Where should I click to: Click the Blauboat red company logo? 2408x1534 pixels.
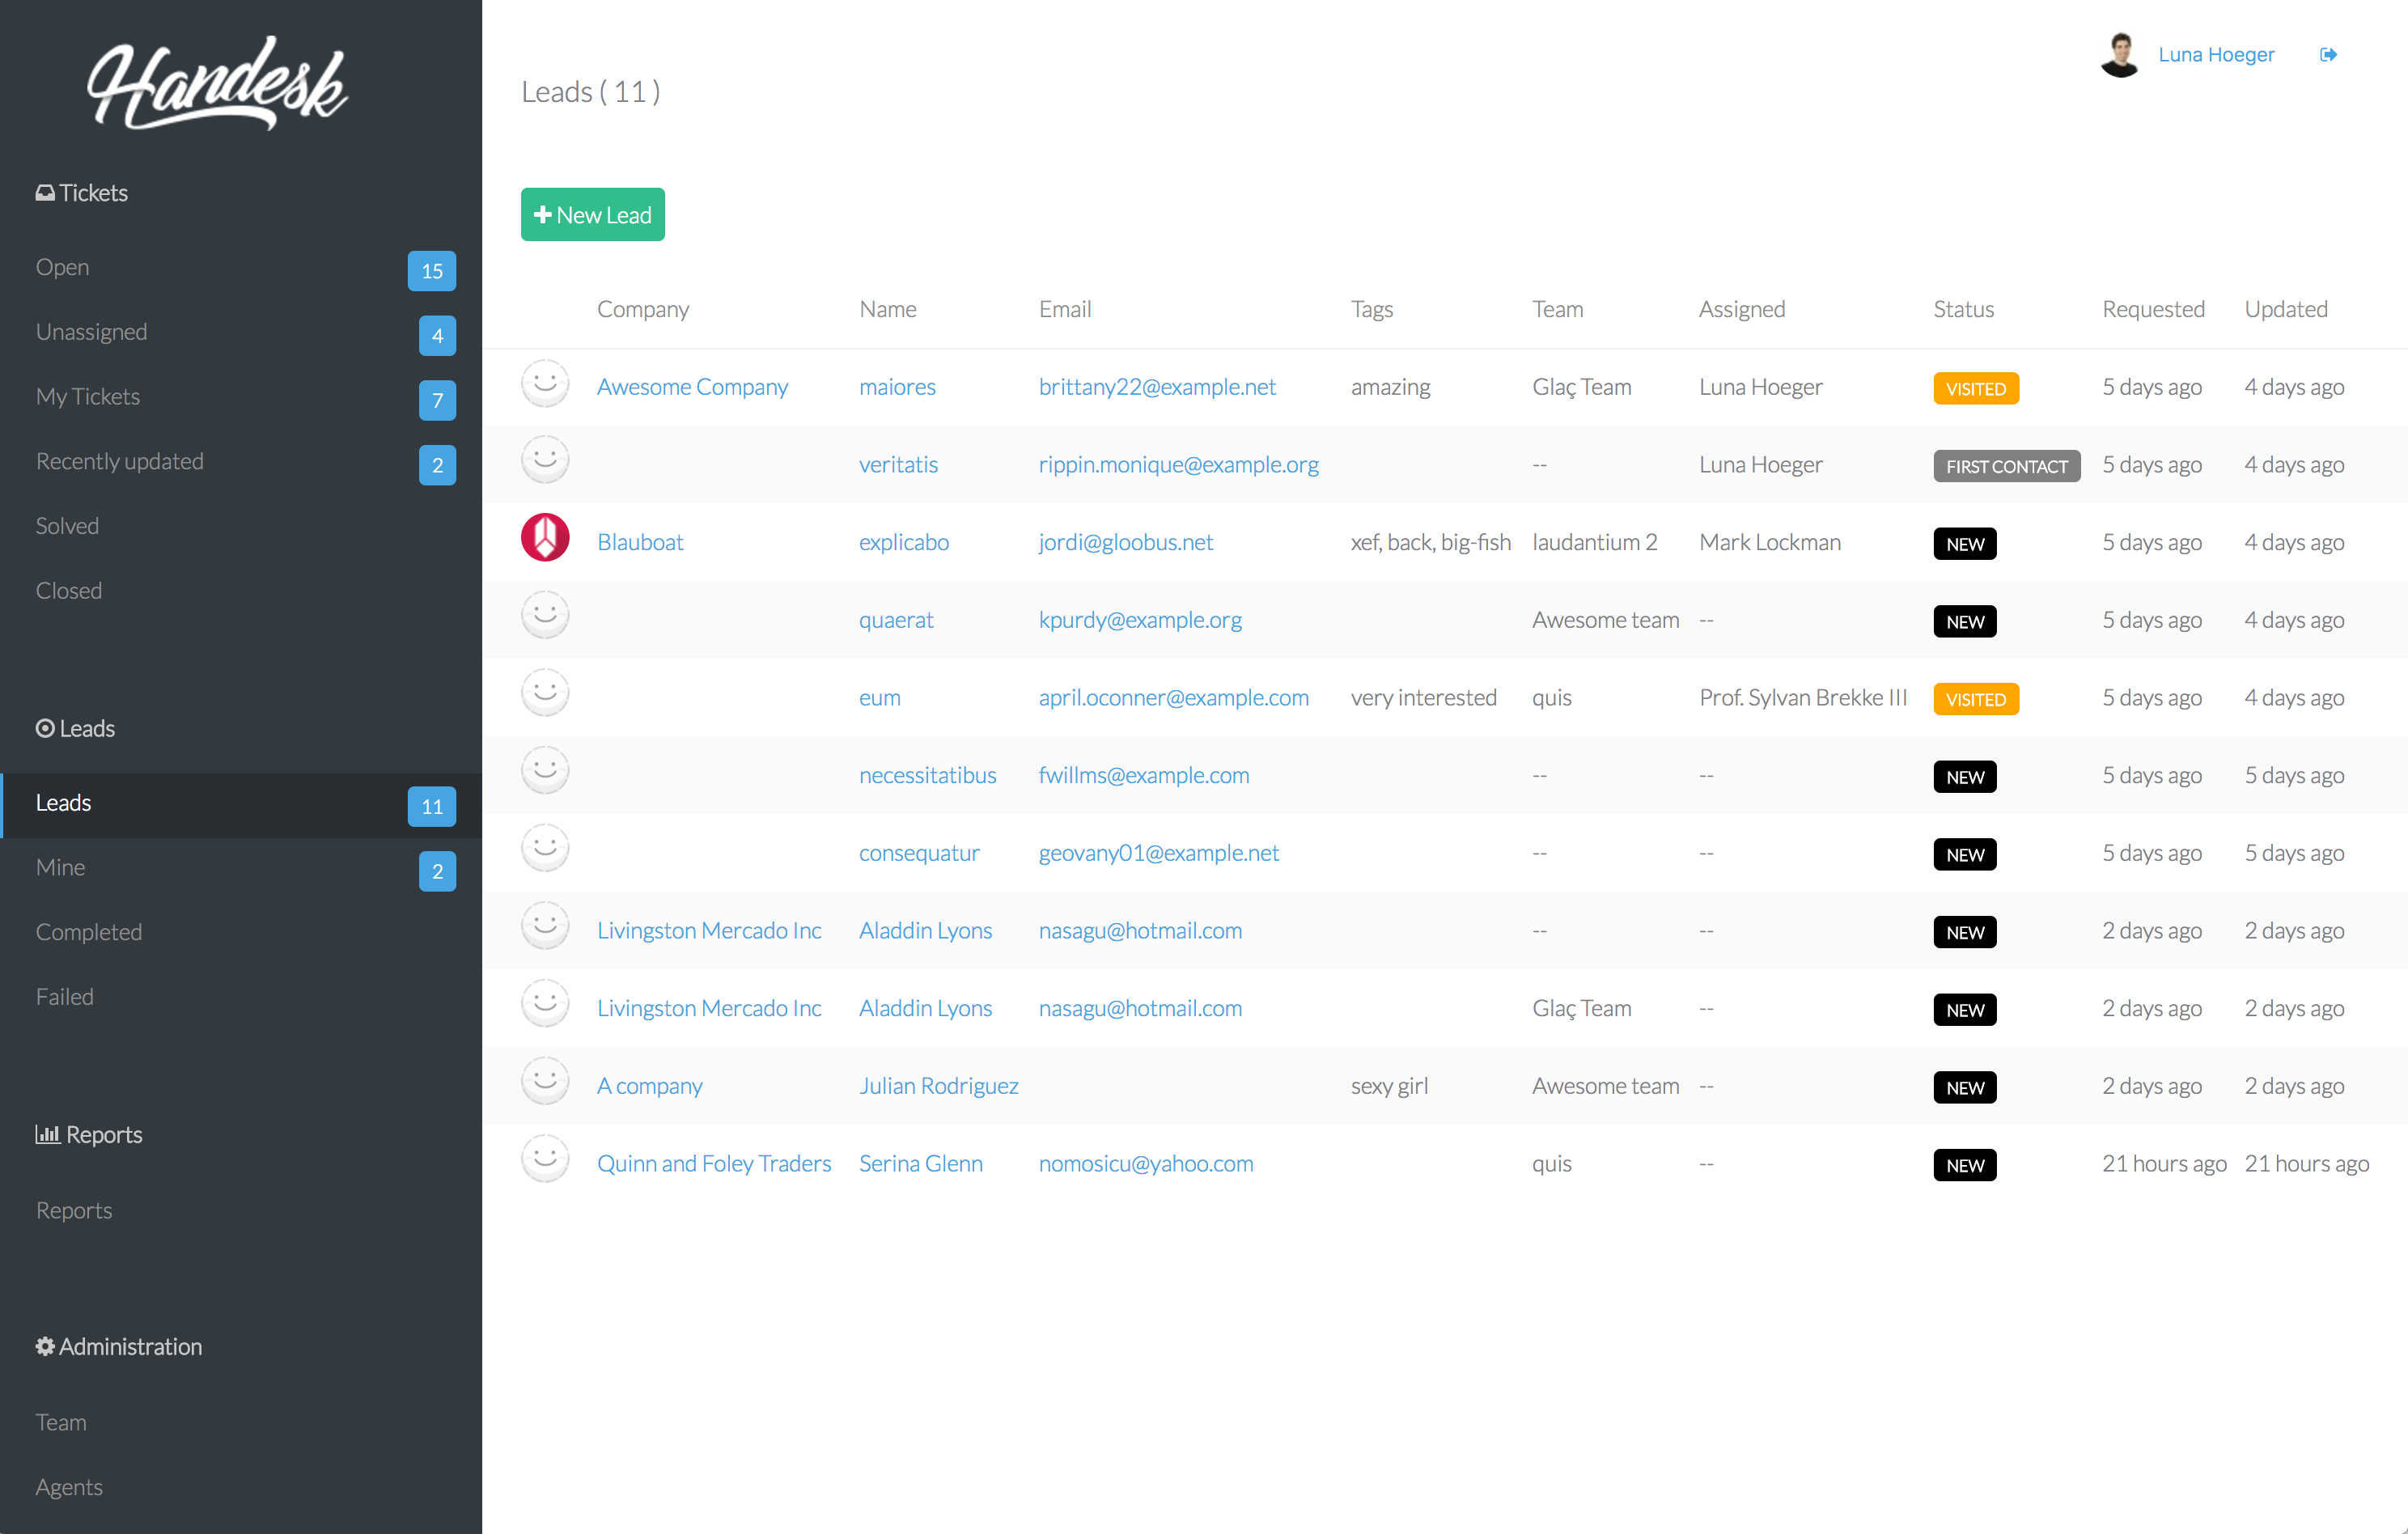click(x=545, y=538)
